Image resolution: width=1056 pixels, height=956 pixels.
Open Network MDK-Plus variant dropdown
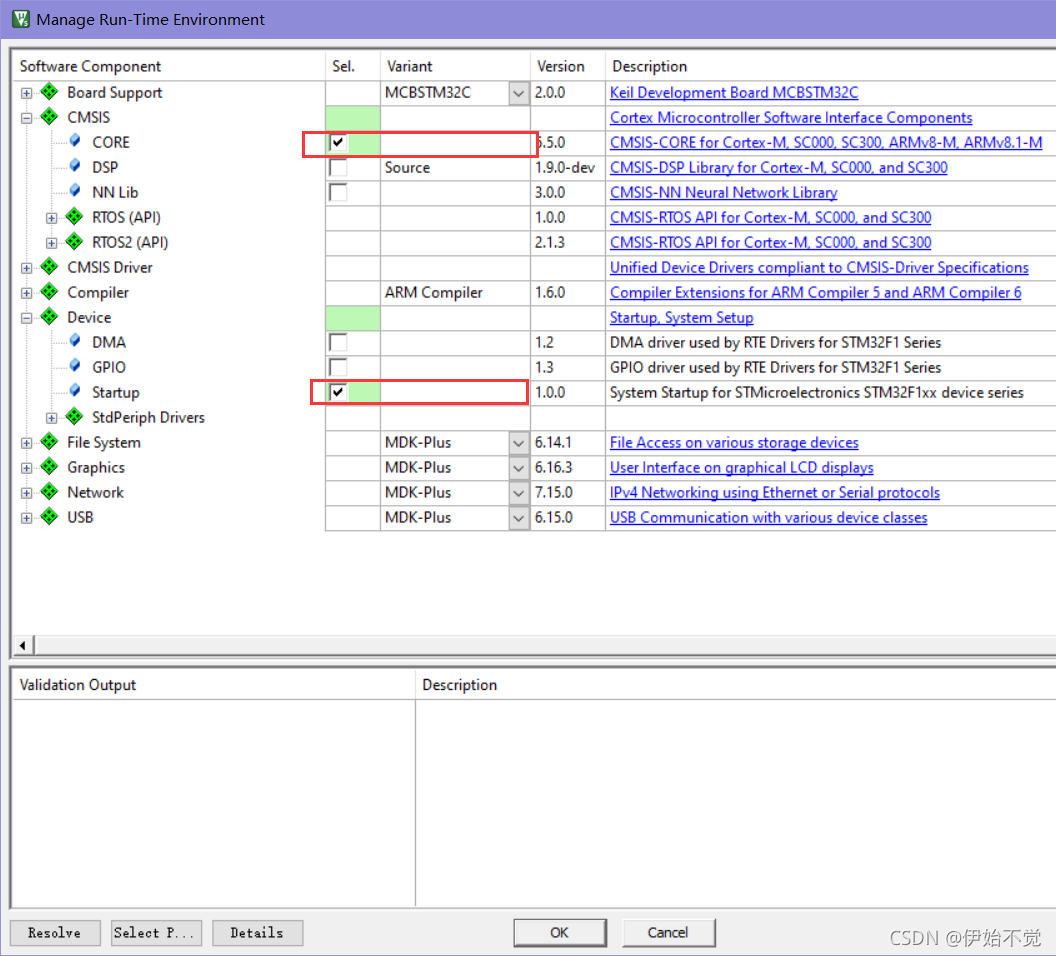click(x=519, y=493)
